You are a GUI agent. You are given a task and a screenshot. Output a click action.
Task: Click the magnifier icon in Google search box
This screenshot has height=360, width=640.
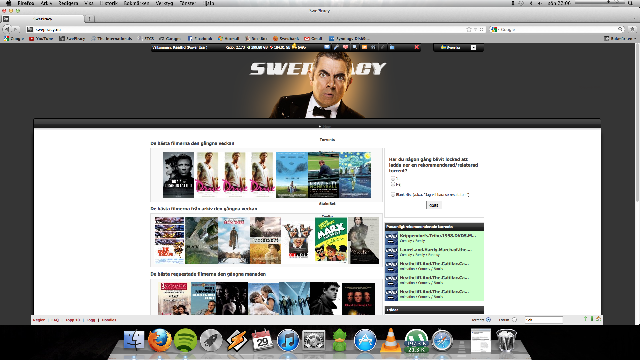[620, 29]
